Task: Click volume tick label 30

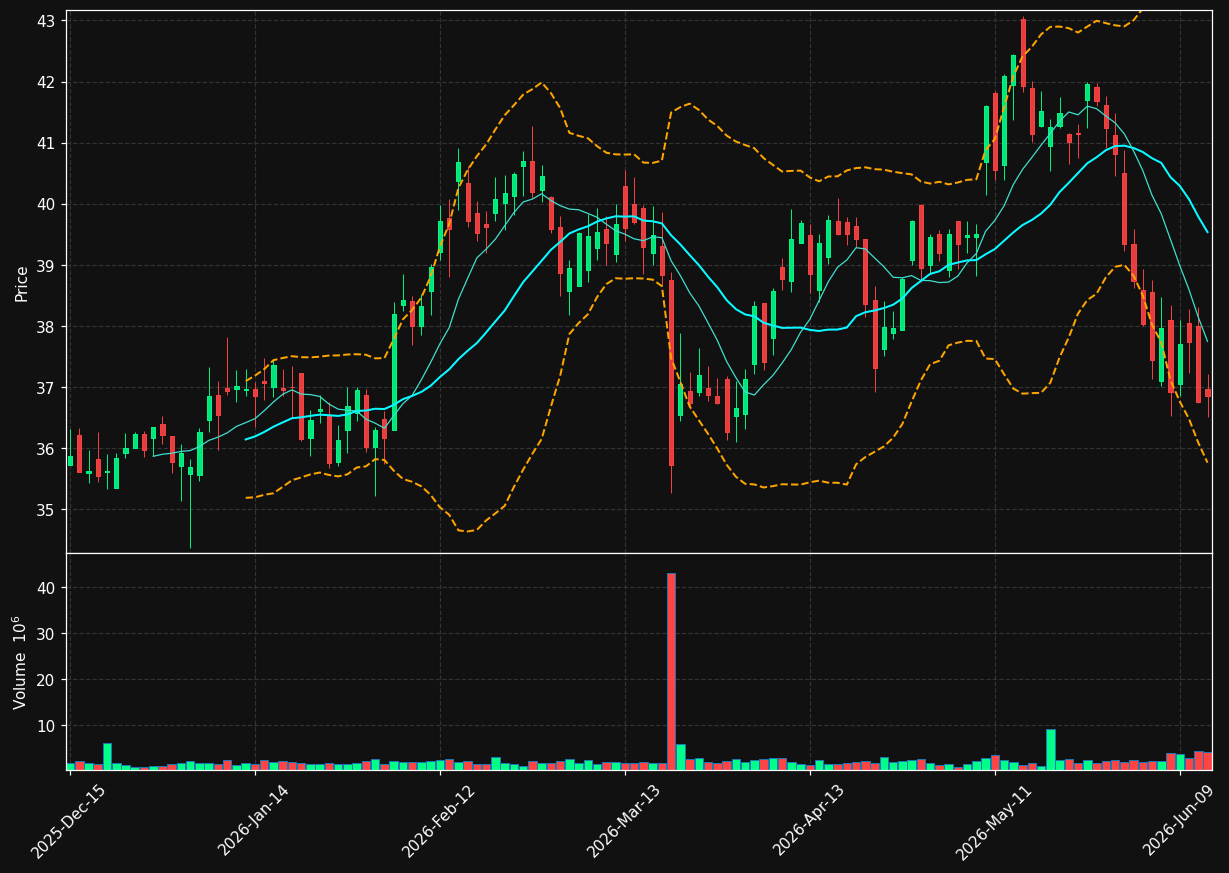Action: tap(48, 634)
